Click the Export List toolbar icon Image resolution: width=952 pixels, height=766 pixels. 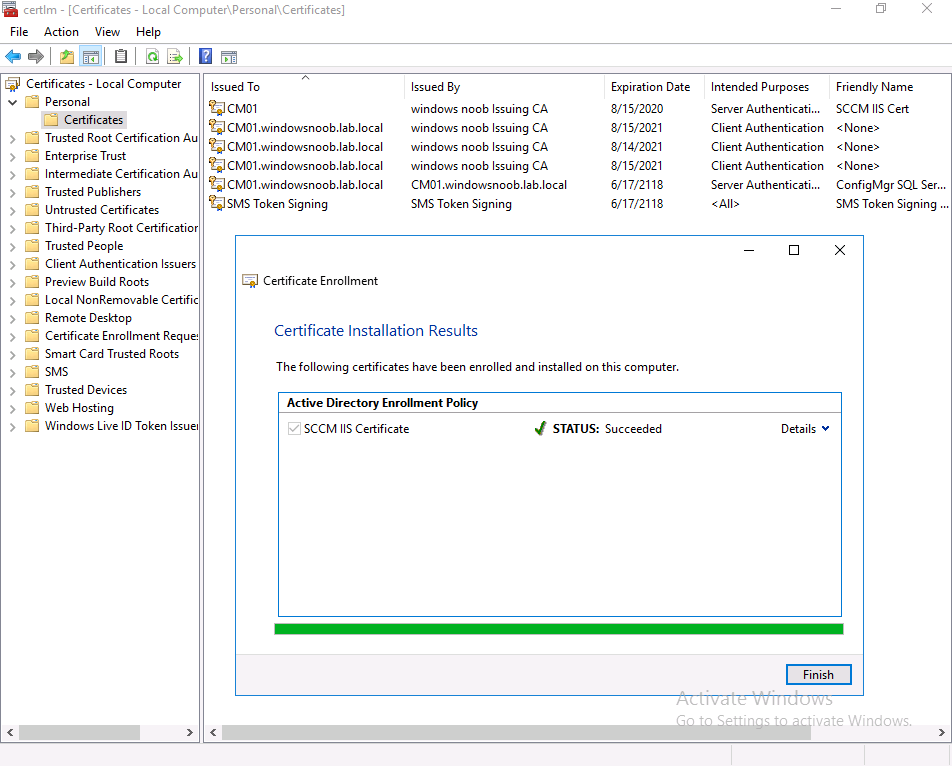coord(175,57)
